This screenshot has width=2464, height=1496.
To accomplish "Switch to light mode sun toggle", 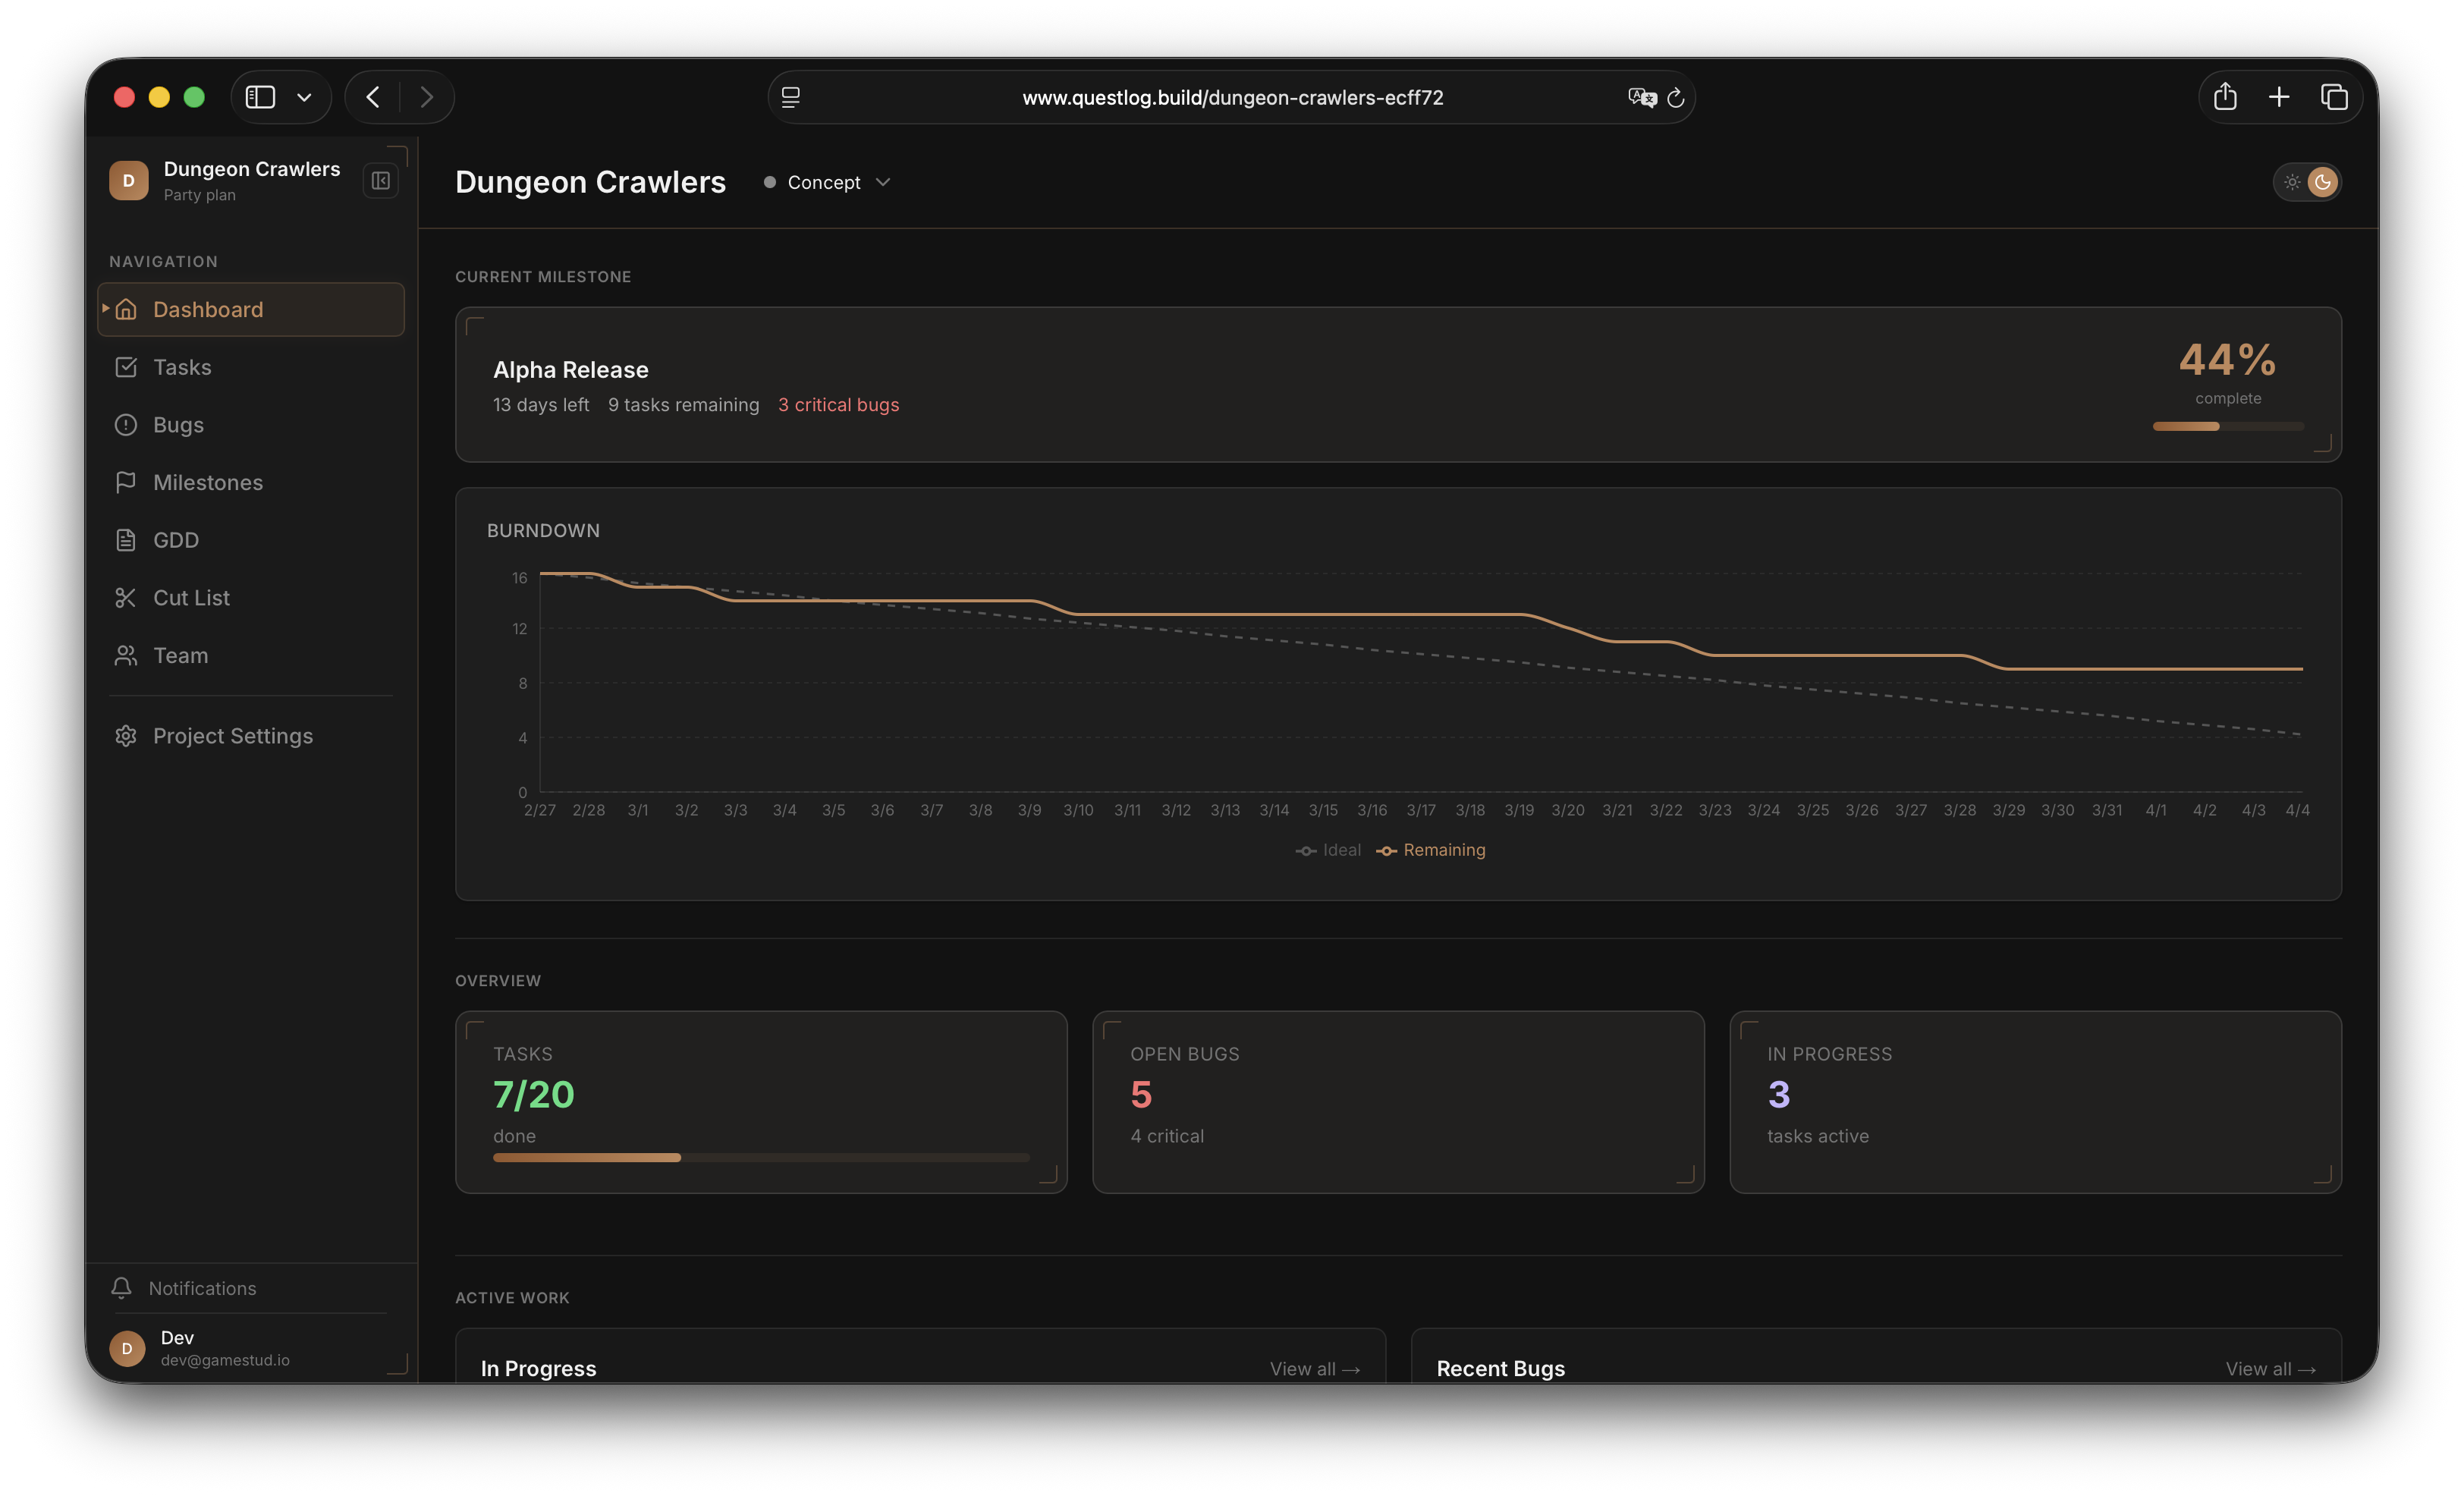I will click(2292, 182).
